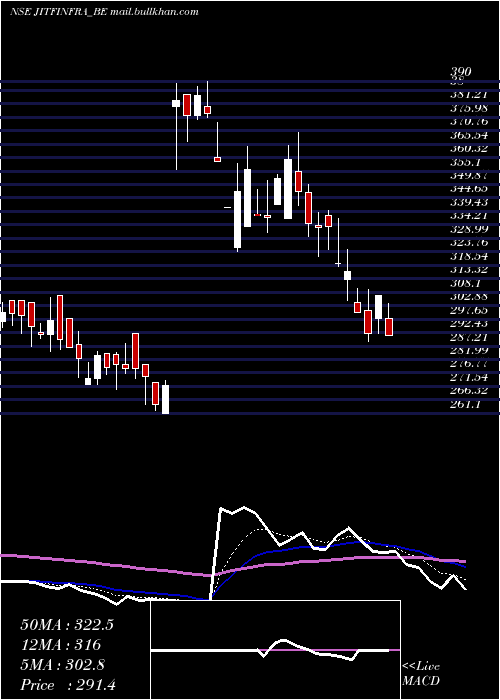Click the 308.1 price level label
The image size is (500, 700).
[465, 283]
